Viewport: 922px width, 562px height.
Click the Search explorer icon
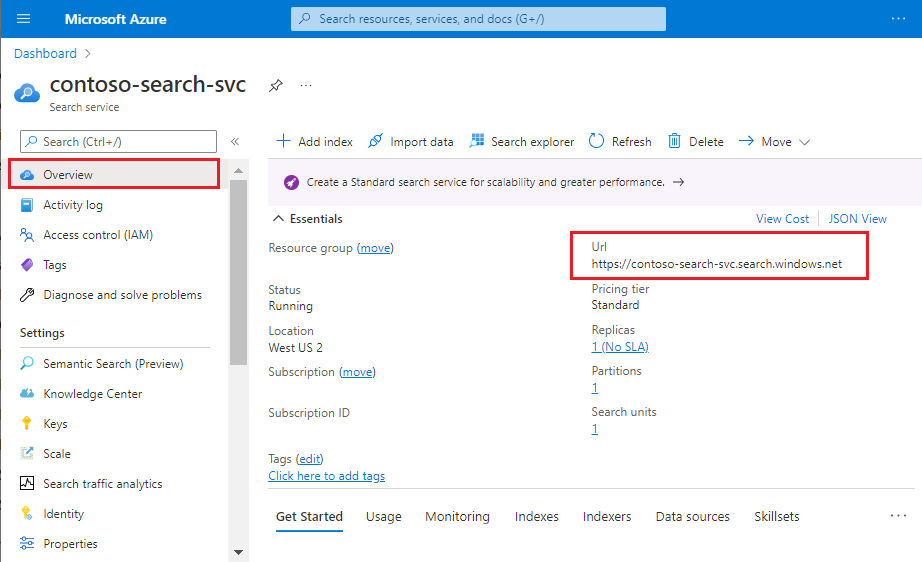(x=477, y=141)
